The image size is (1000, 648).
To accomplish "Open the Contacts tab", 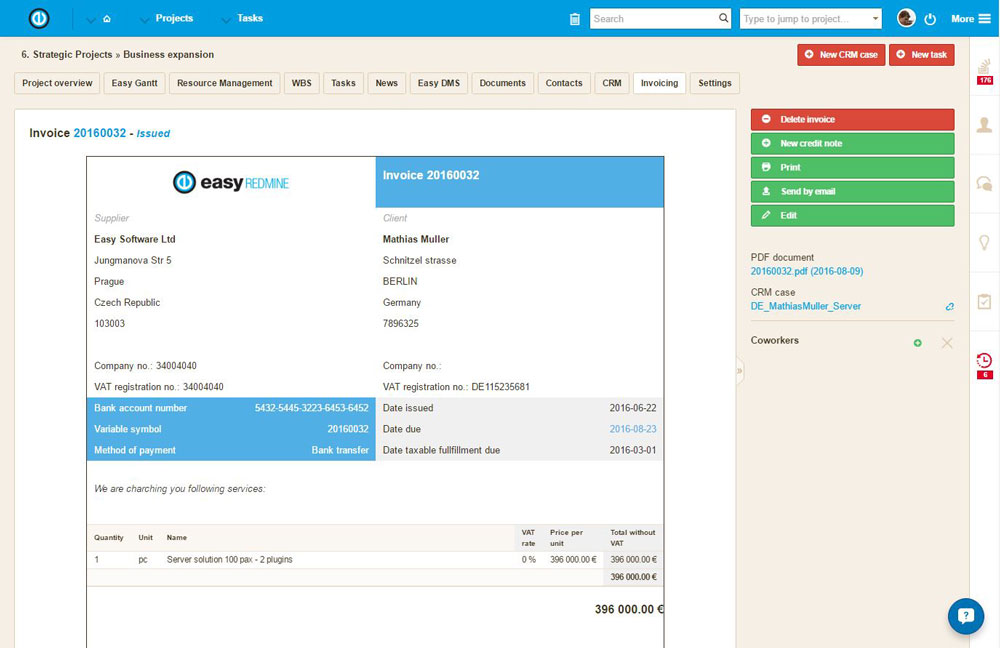I will (x=564, y=83).
